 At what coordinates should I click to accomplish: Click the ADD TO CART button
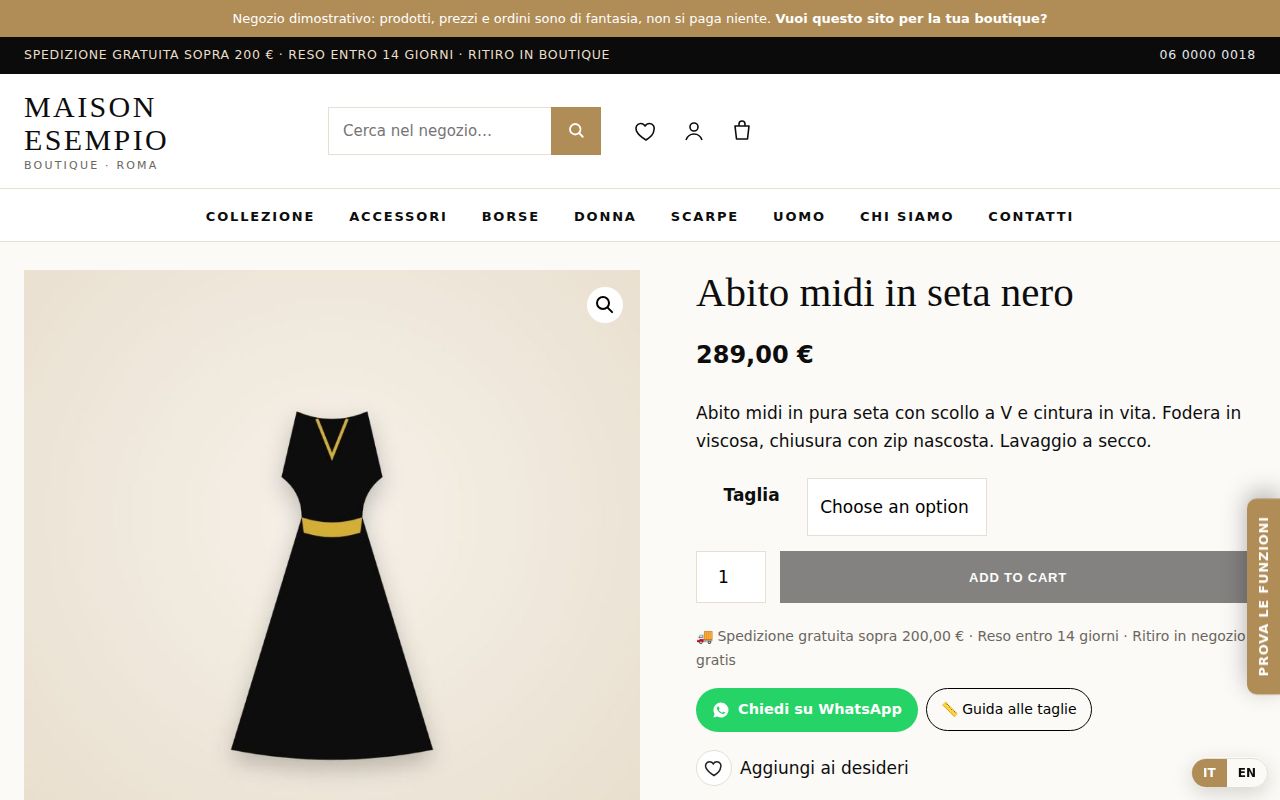1017,577
